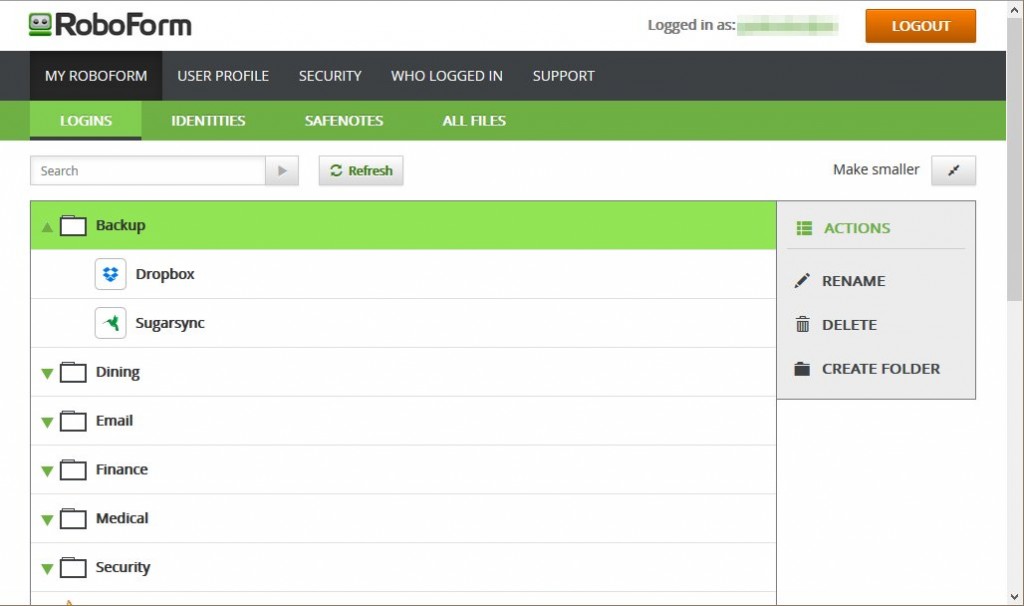Click the scrollbar down arrow
This screenshot has width=1024, height=606.
point(1014,596)
